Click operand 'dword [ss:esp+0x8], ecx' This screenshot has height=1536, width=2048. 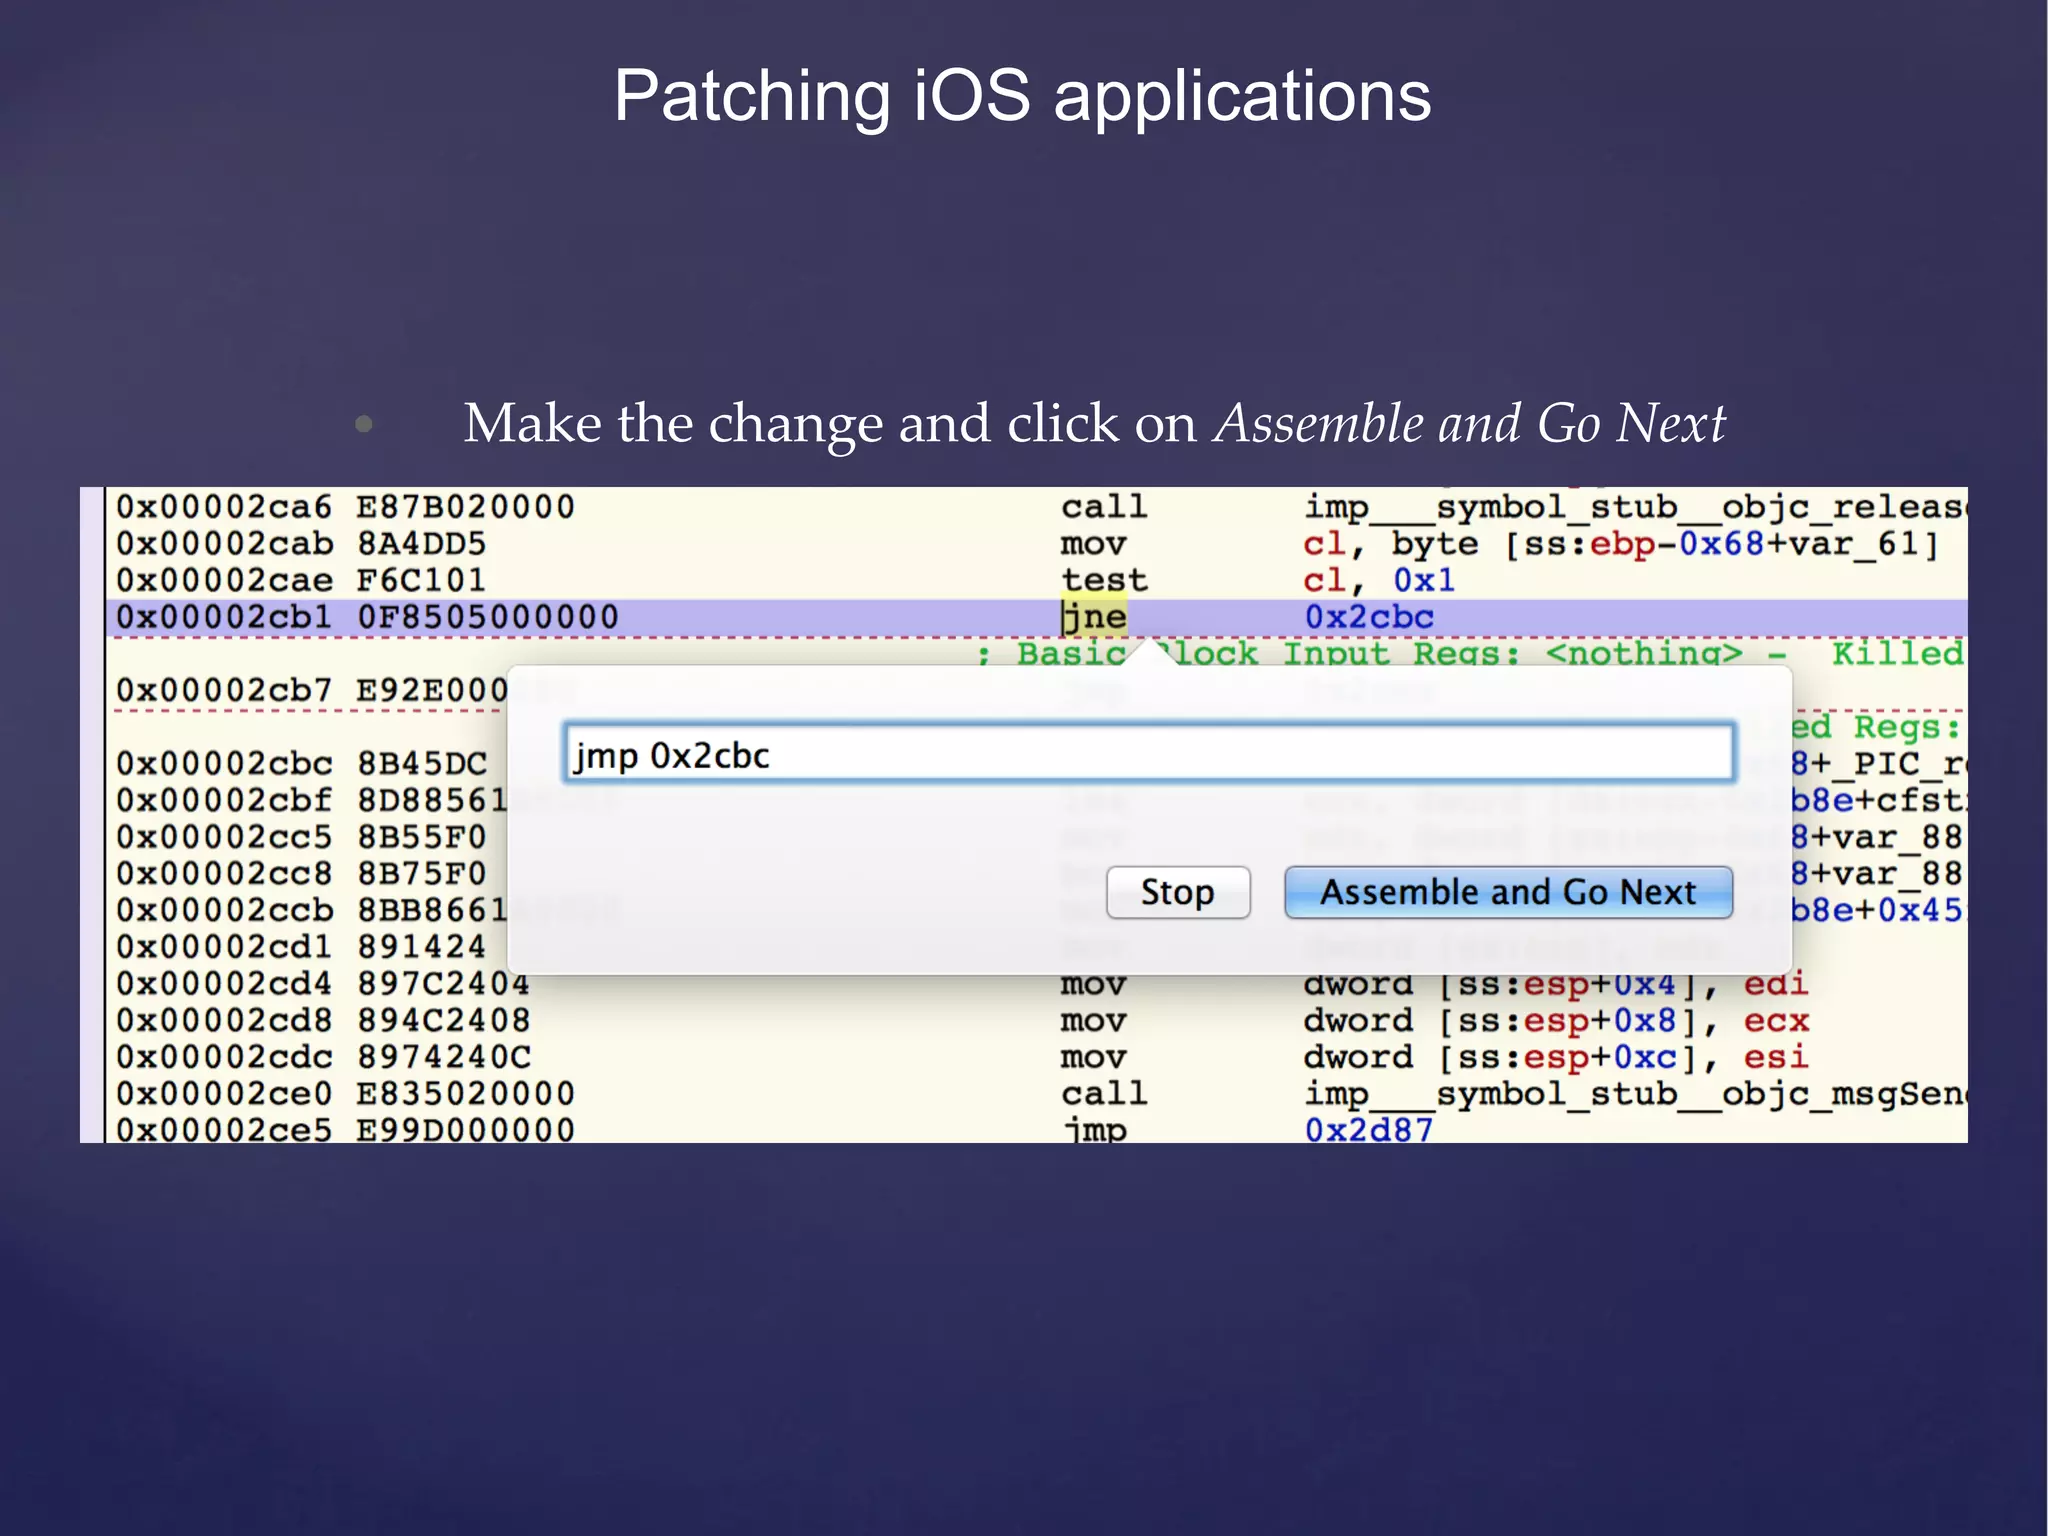(1556, 1021)
